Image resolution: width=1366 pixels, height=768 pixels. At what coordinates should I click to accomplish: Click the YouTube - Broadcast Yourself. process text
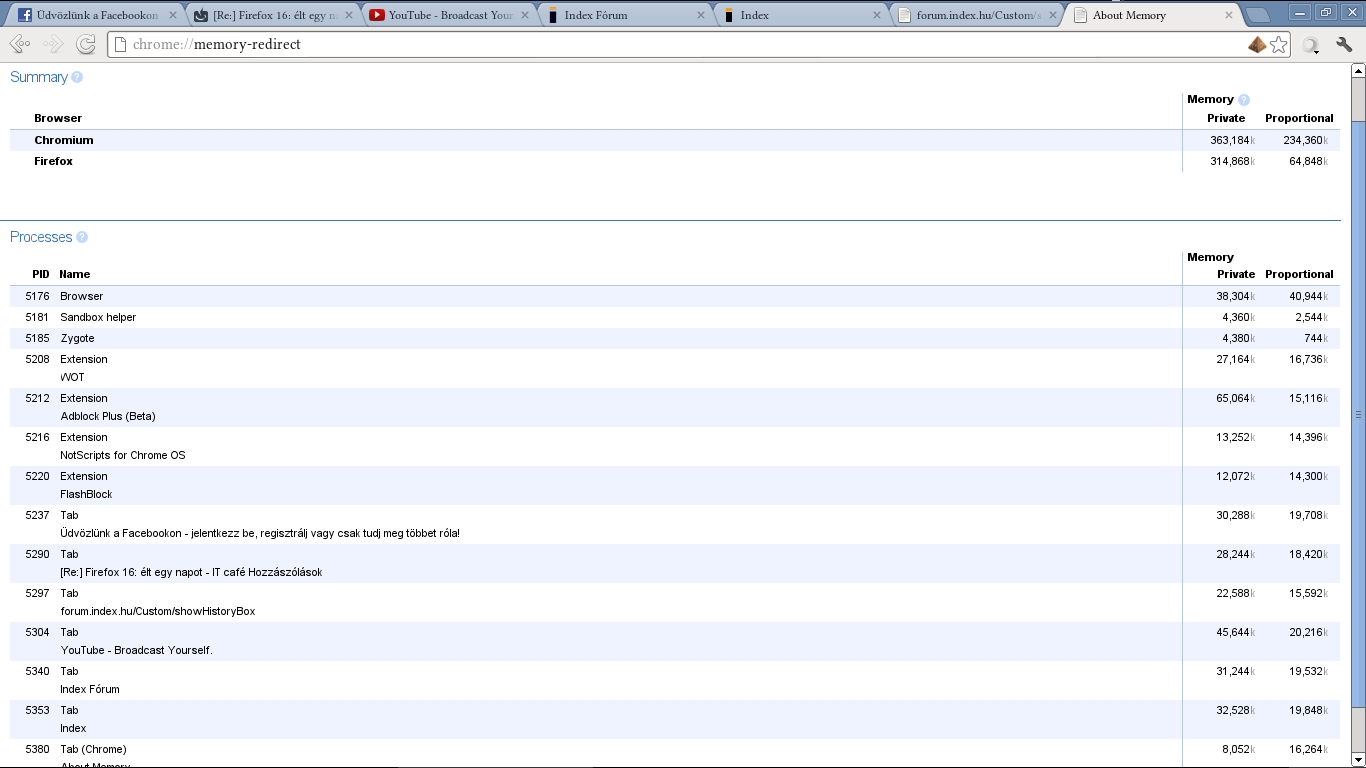click(137, 650)
